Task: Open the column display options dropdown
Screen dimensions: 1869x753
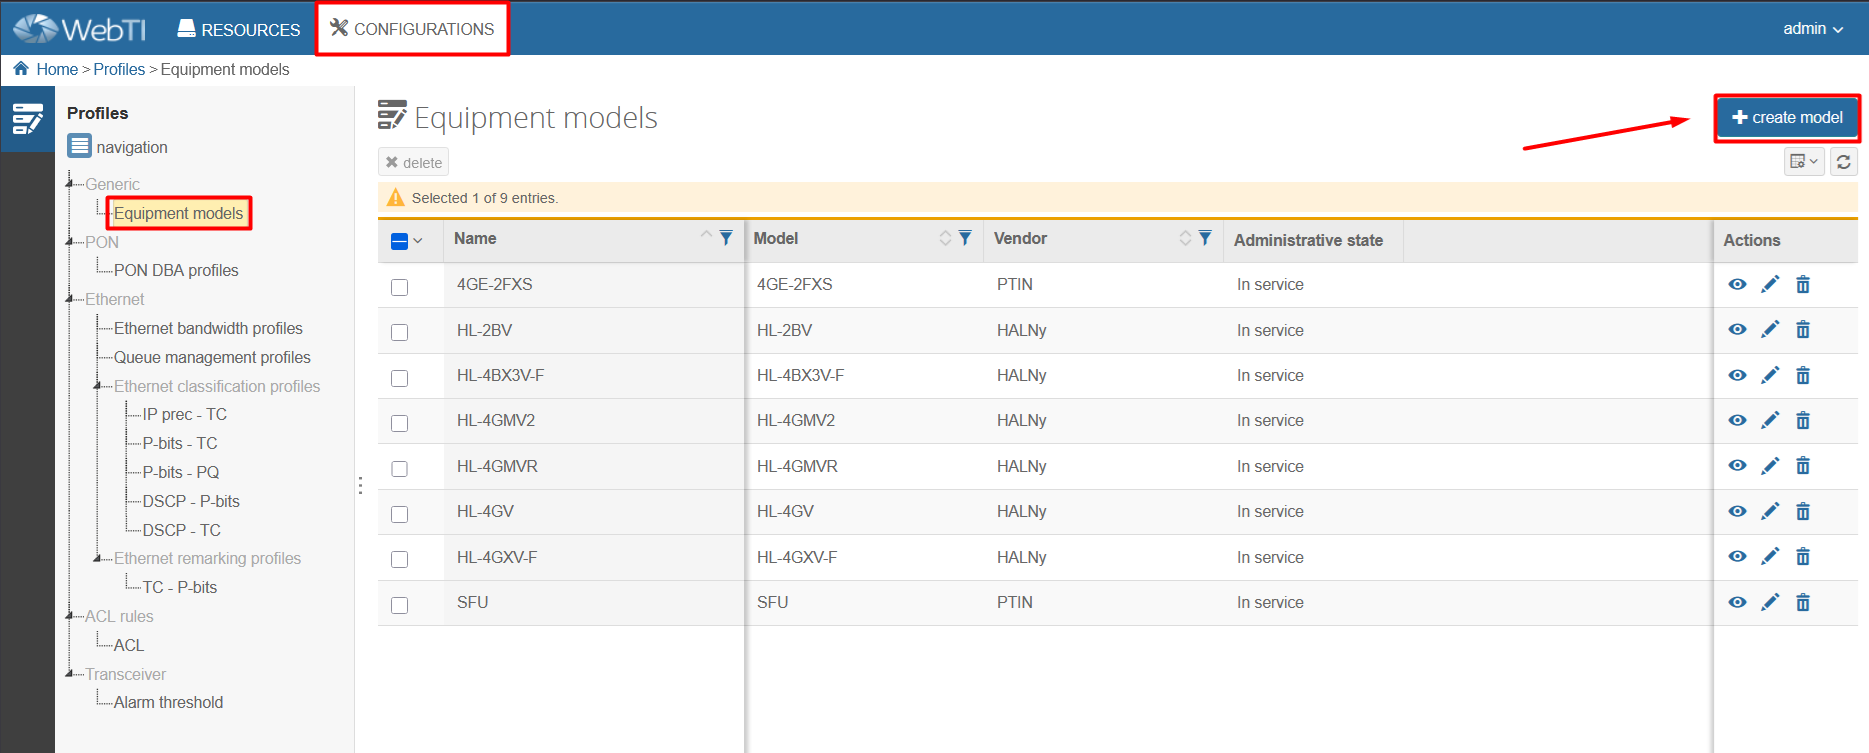Action: pyautogui.click(x=1804, y=162)
